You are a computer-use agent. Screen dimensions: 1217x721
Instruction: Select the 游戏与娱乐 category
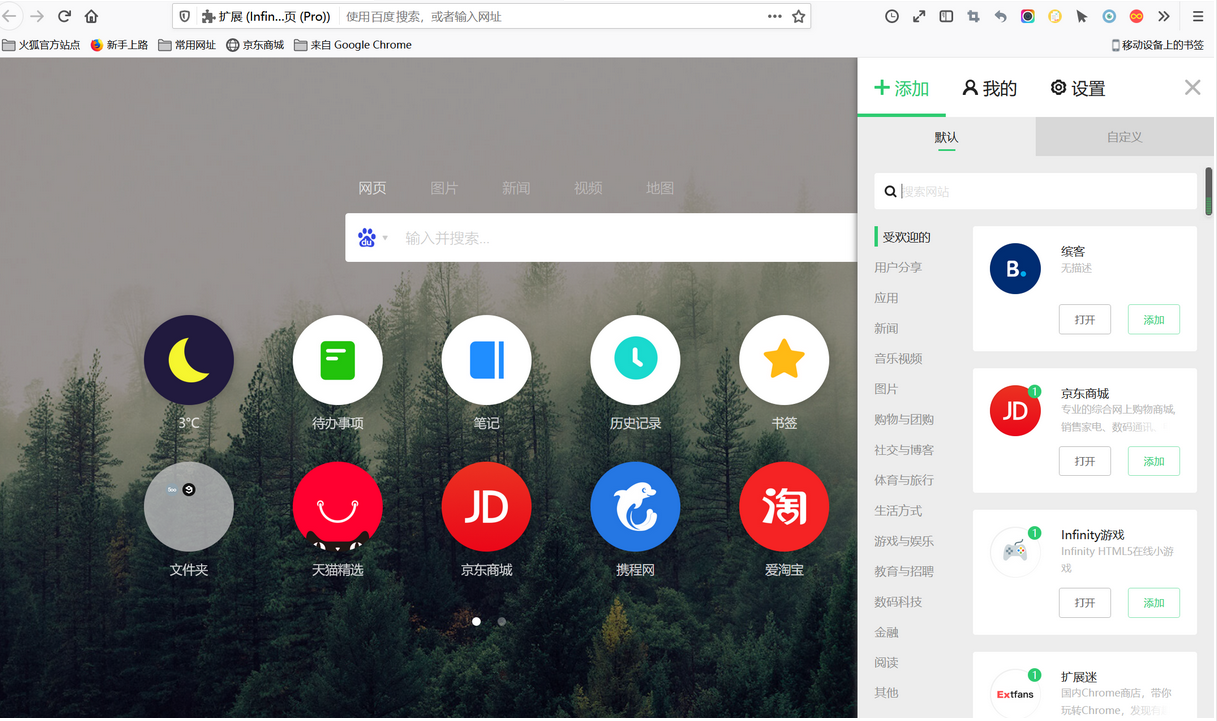[x=904, y=541]
